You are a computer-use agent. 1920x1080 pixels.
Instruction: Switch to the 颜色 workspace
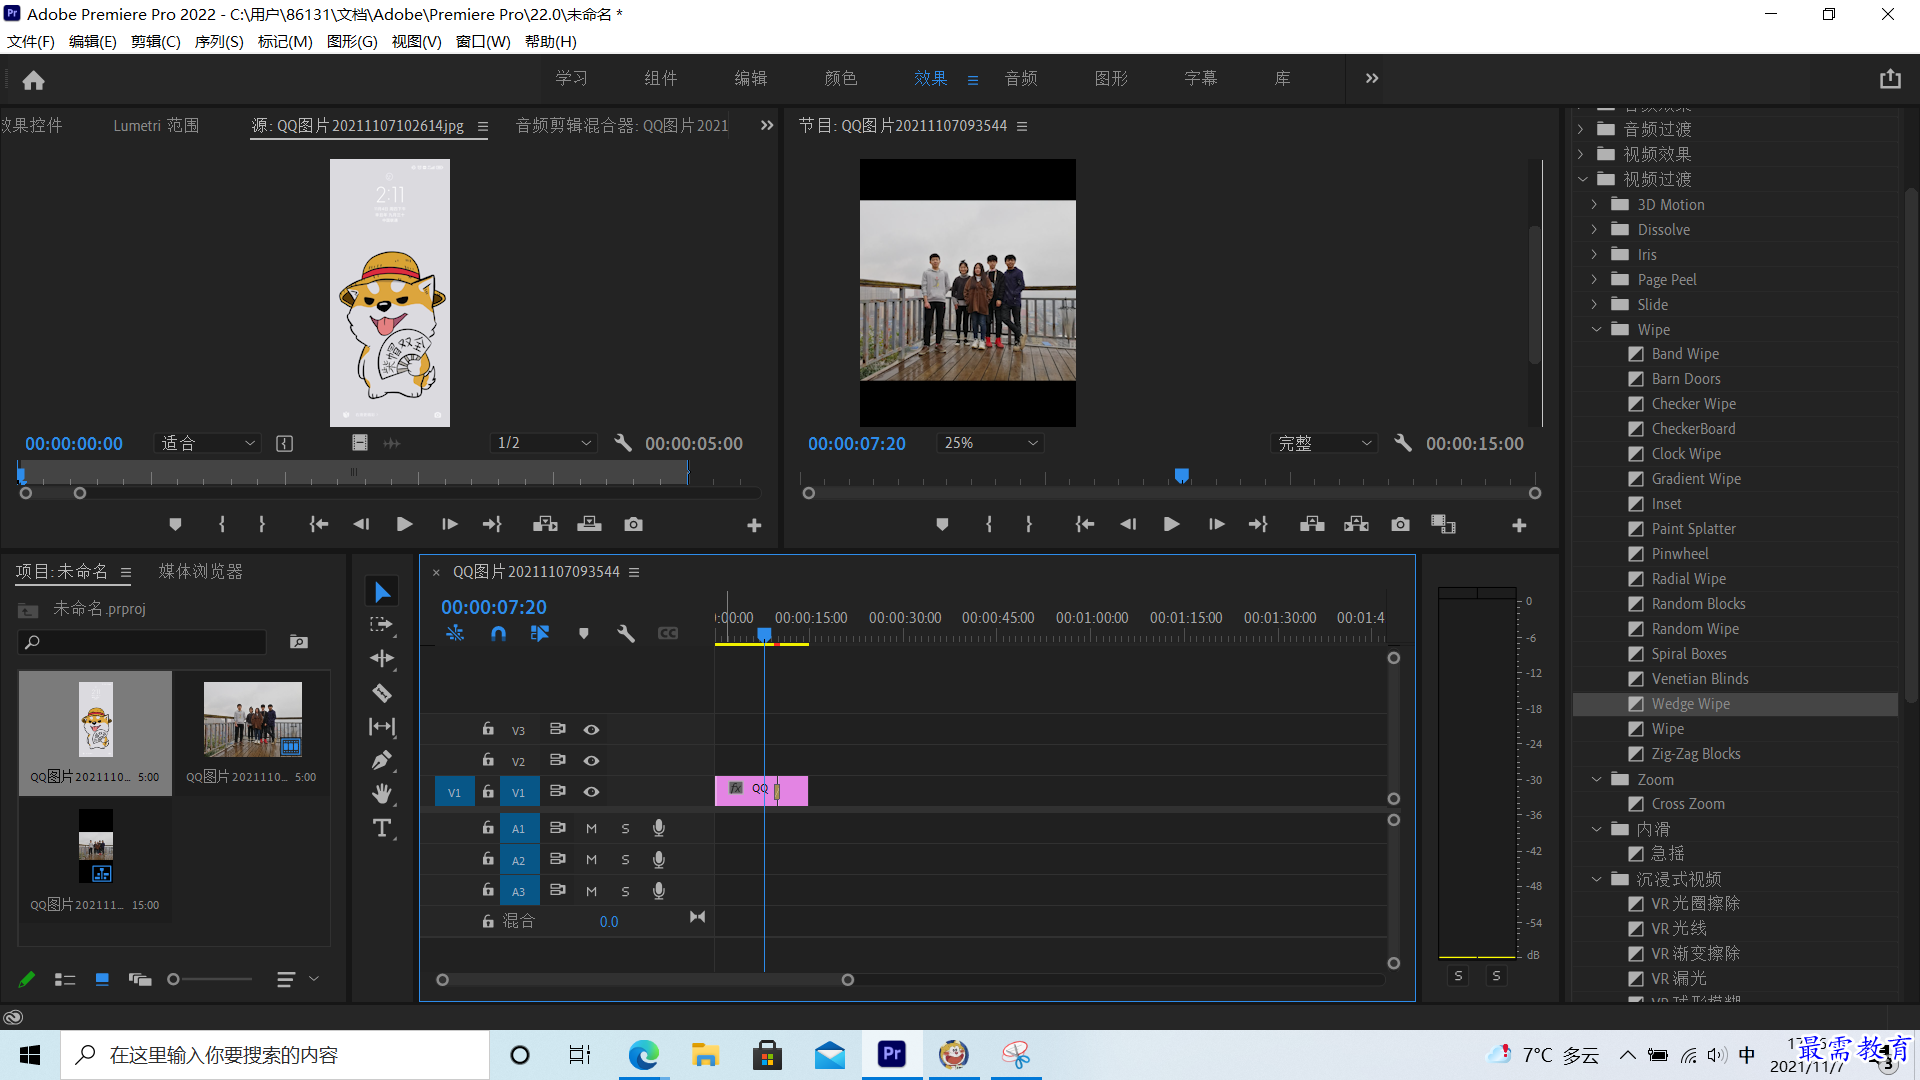(x=840, y=78)
